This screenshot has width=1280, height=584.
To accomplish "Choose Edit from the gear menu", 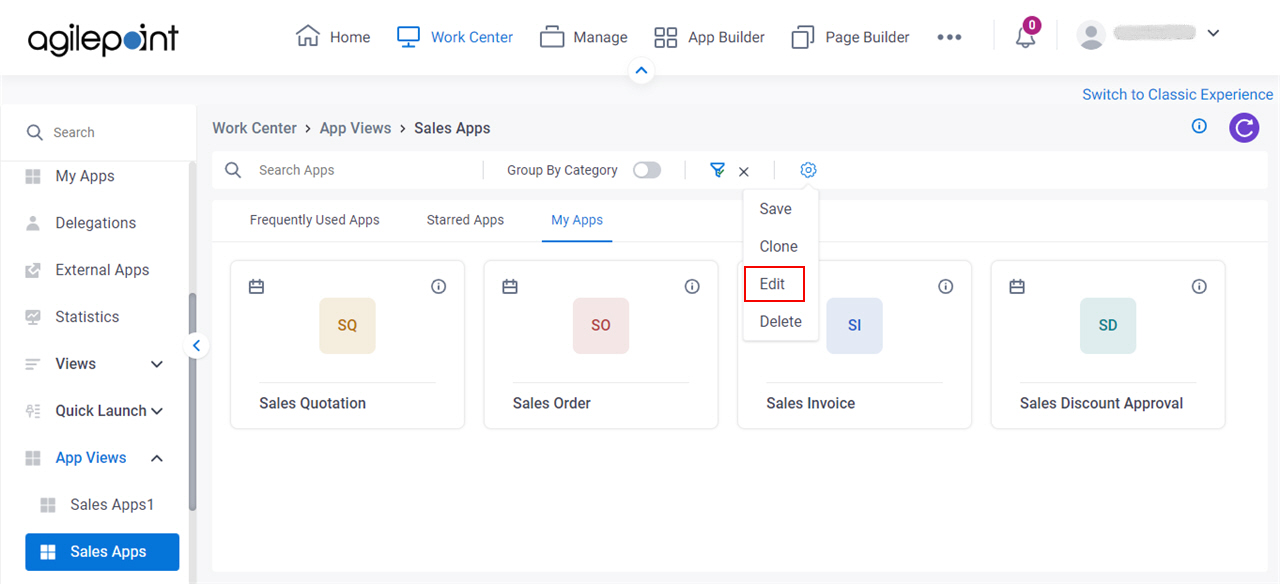I will [775, 284].
